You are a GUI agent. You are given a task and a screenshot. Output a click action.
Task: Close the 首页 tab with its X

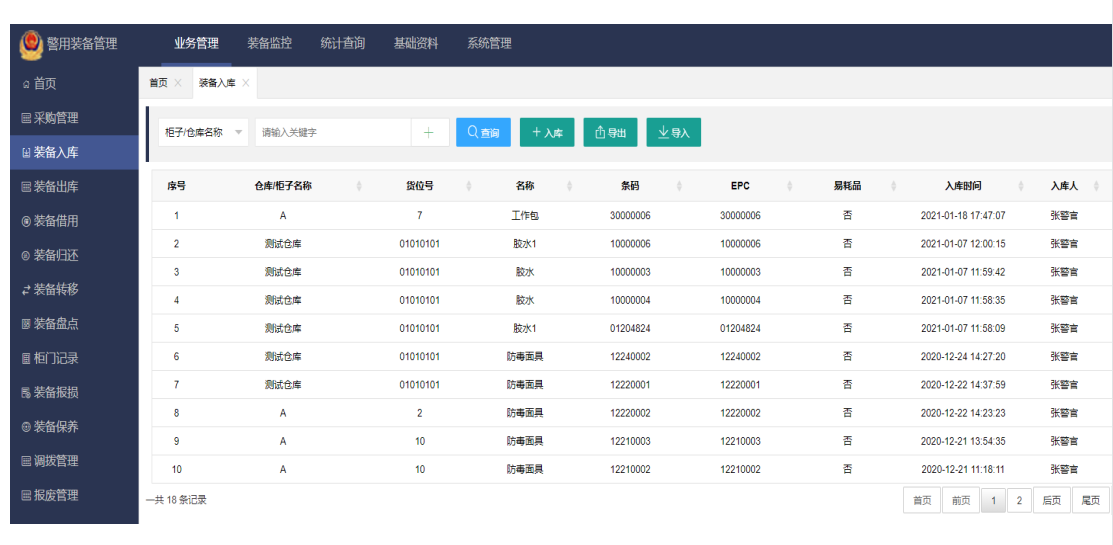pyautogui.click(x=178, y=83)
